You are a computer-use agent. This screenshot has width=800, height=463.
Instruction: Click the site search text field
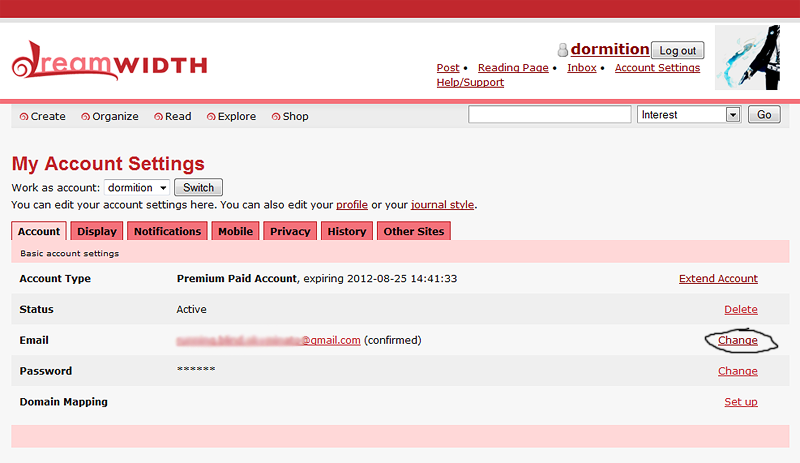(x=549, y=115)
